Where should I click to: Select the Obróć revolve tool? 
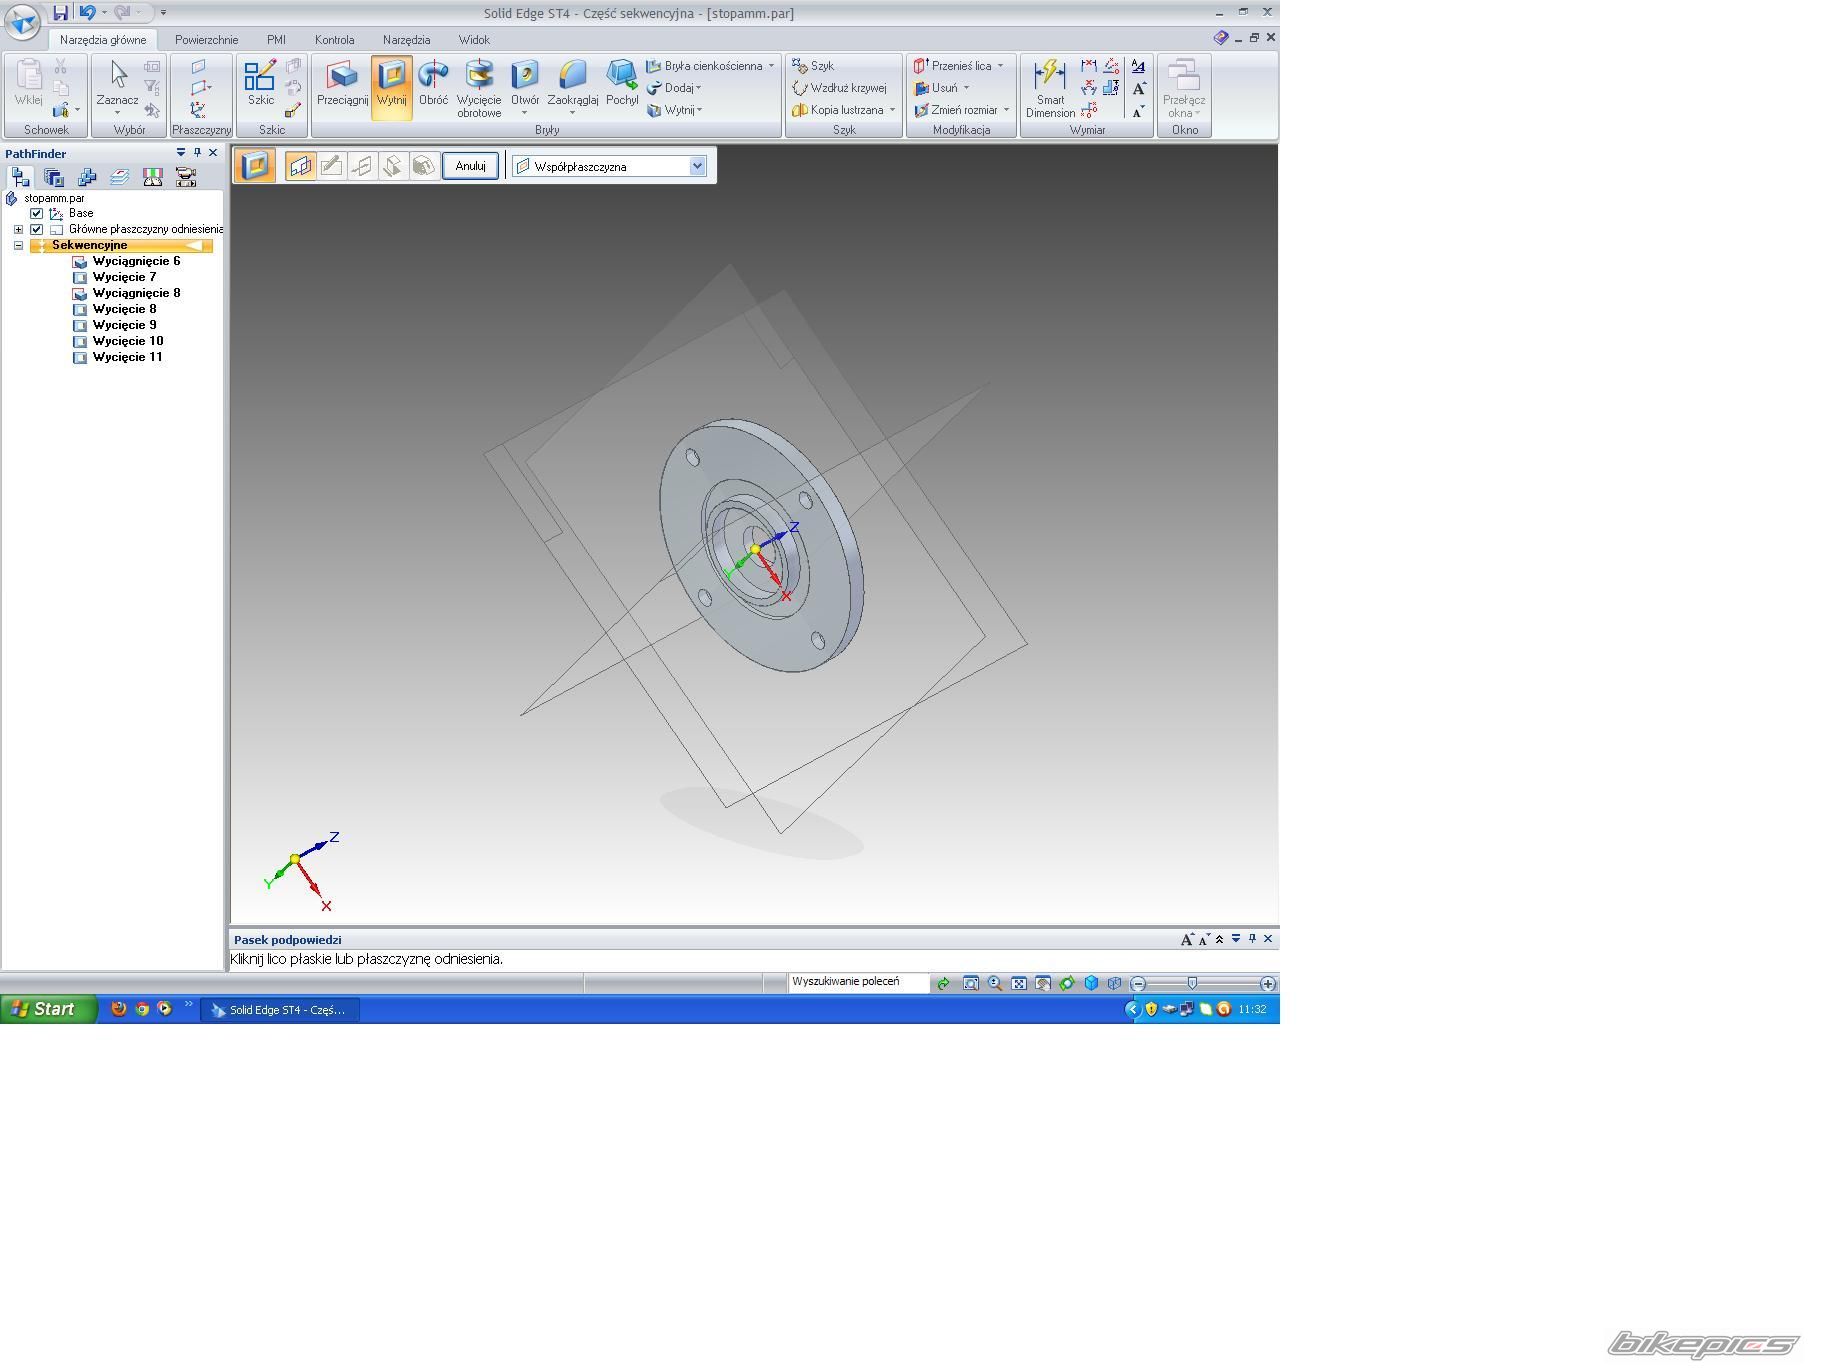[433, 84]
